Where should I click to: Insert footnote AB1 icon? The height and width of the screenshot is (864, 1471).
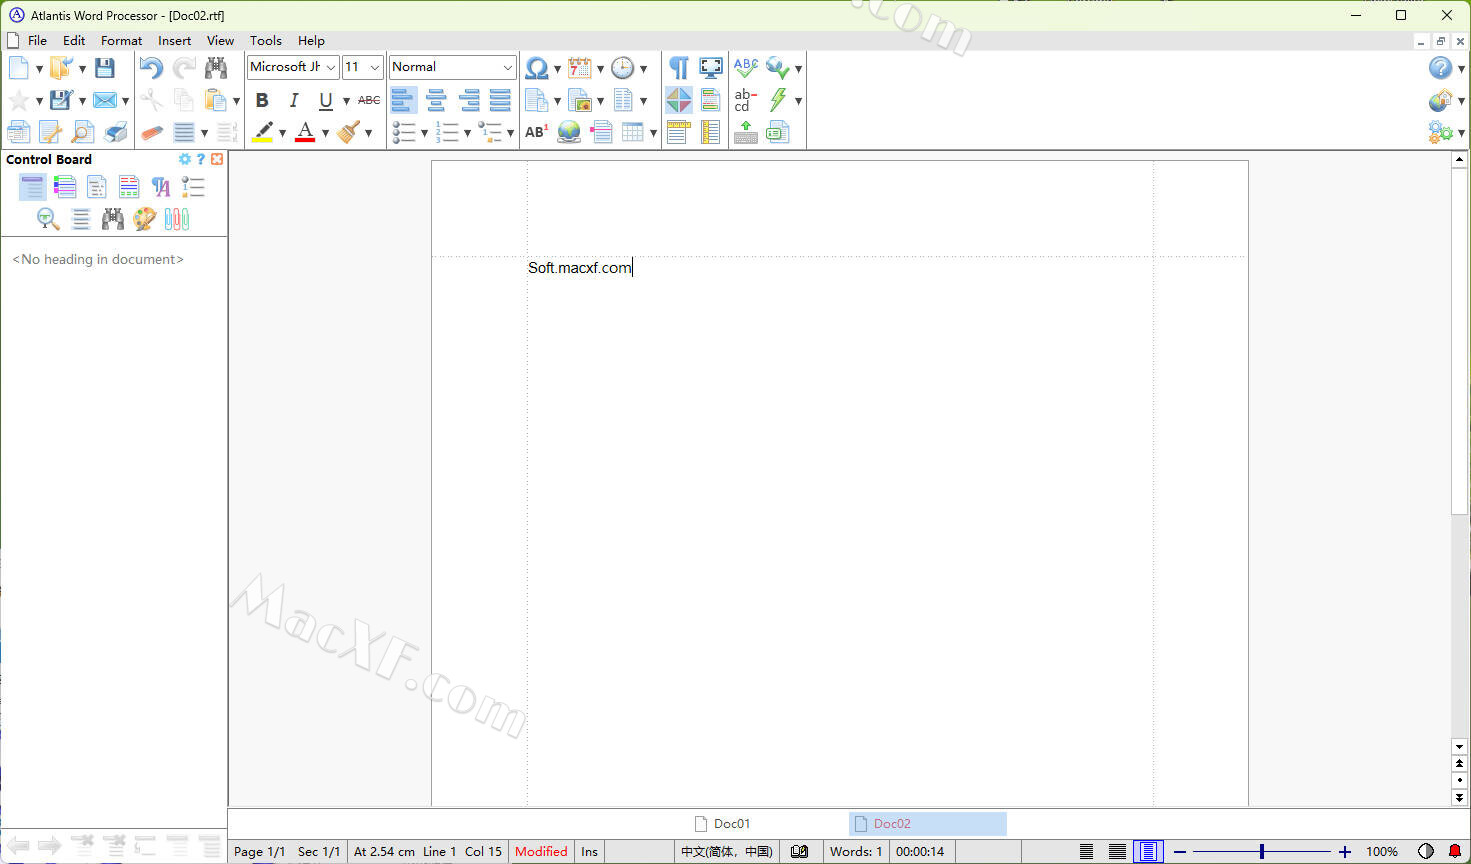point(536,132)
